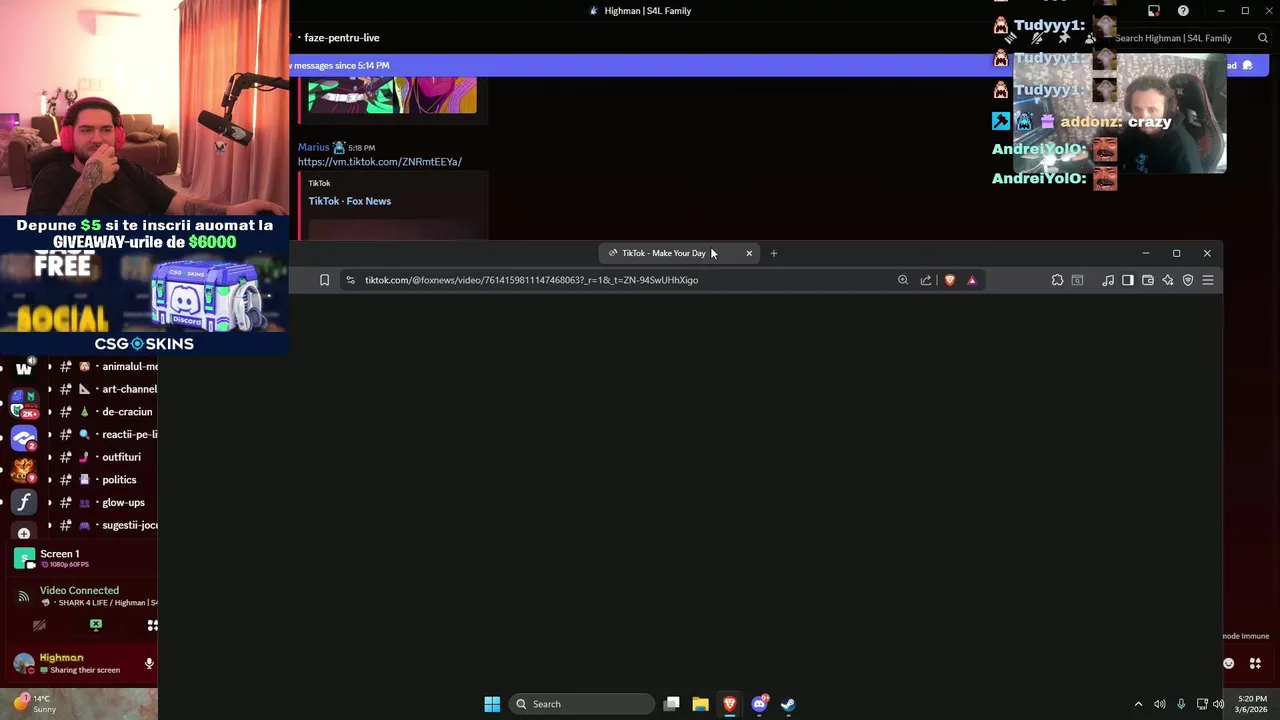1280x720 pixels.
Task: Click the site settings icon beside the URL
Action: click(350, 280)
